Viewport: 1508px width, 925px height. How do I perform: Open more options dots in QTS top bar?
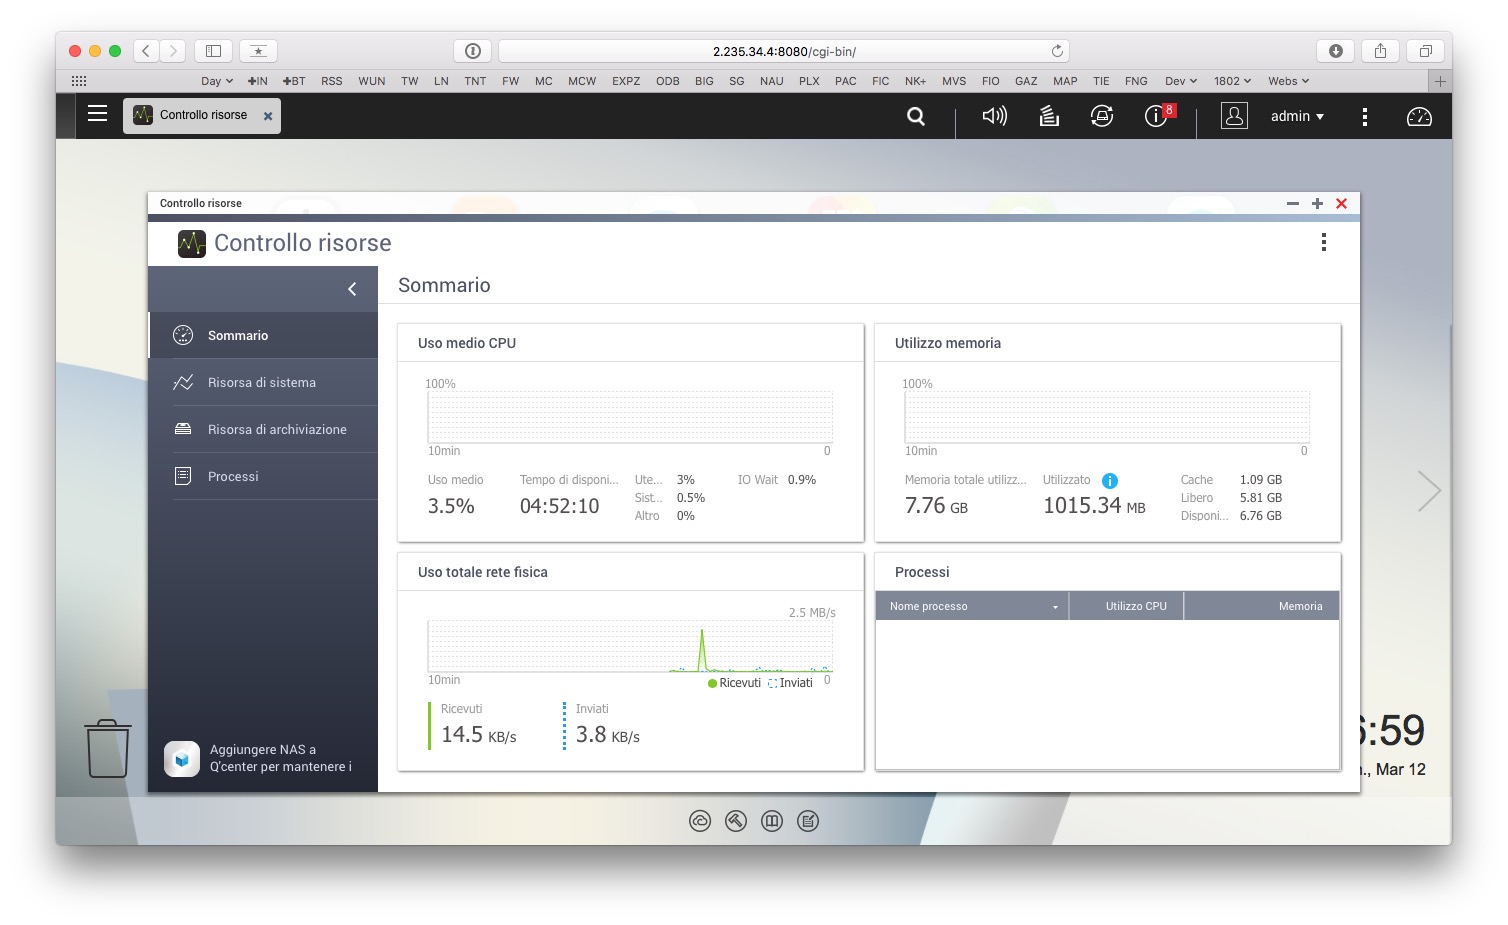1364,116
